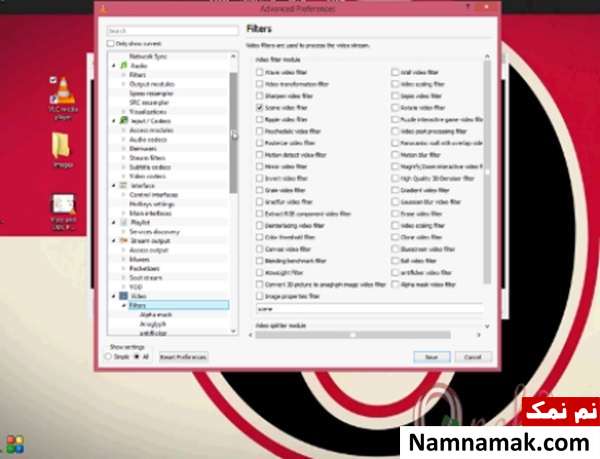Enable Video transformation filter checkbox
The height and width of the screenshot is (459, 600).
[x=260, y=84]
